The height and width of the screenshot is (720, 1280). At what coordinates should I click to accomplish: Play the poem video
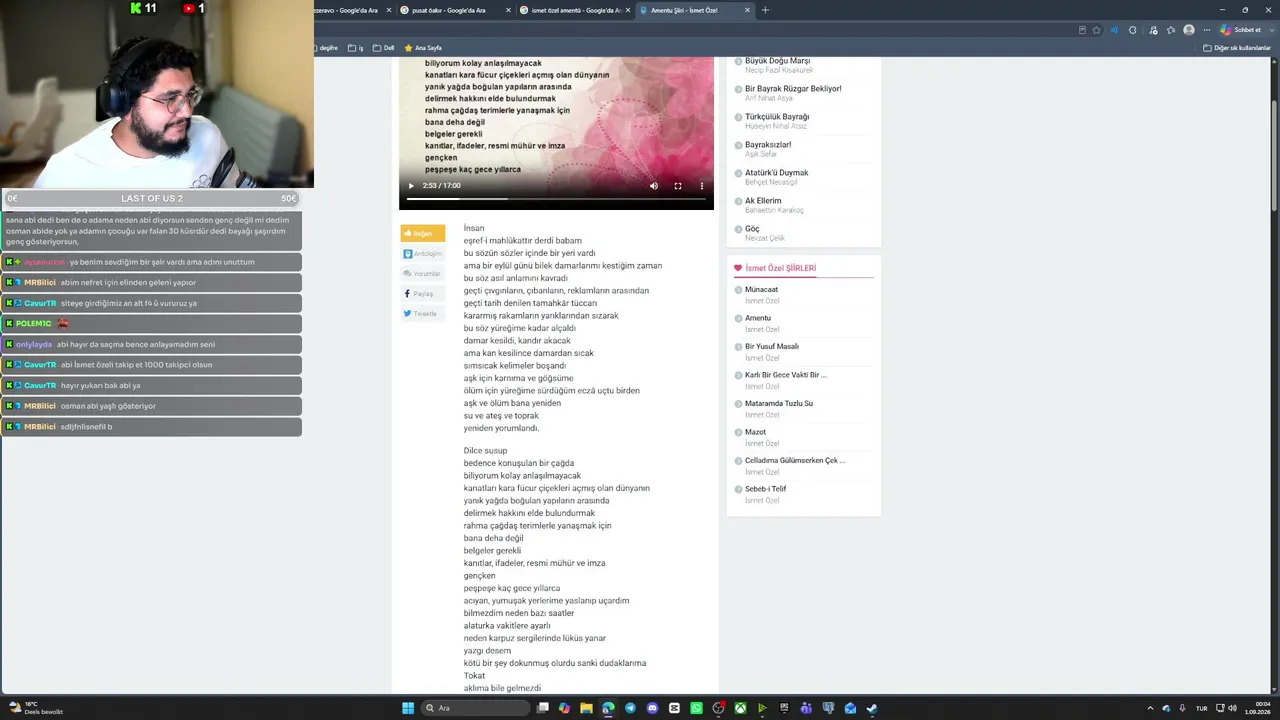tap(410, 186)
